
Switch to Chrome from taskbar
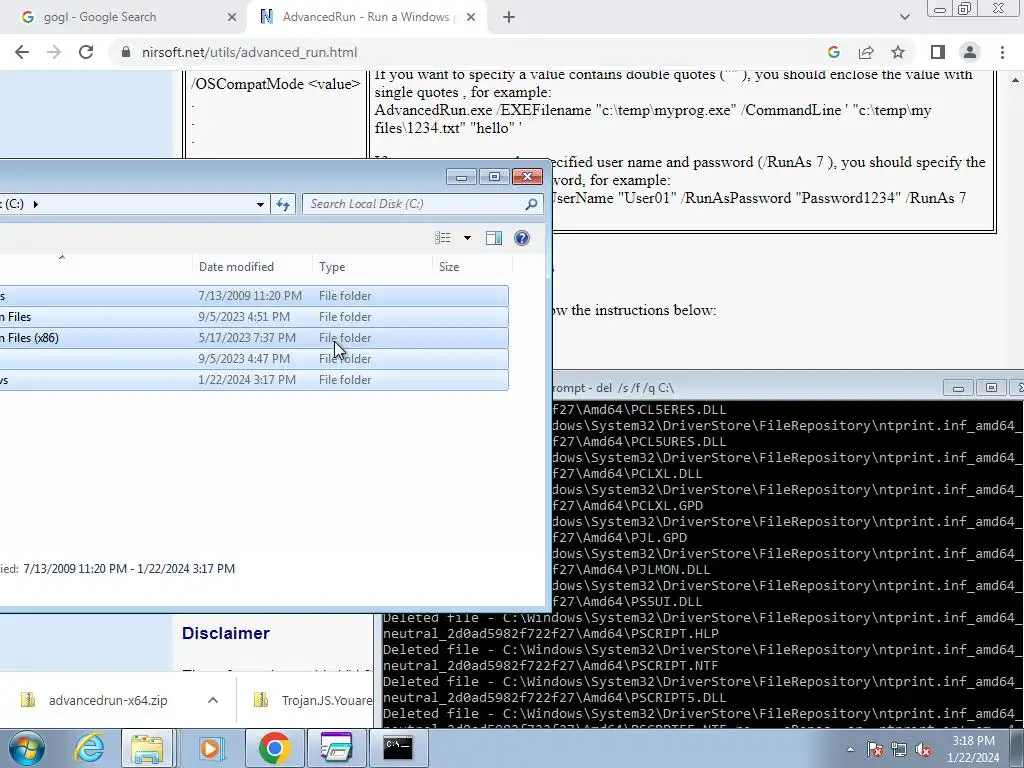coord(274,748)
